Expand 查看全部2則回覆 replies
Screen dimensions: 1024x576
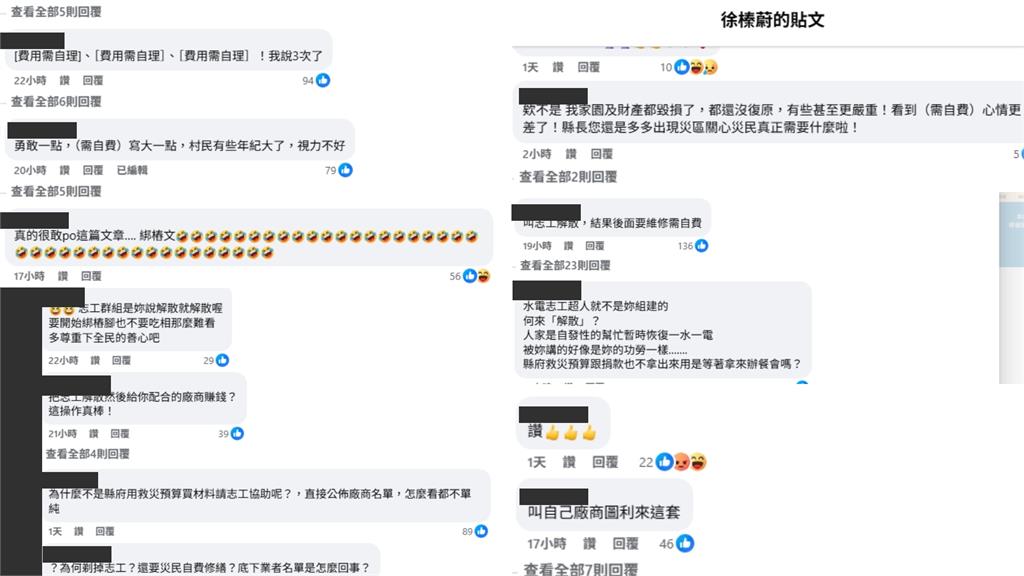click(x=568, y=177)
